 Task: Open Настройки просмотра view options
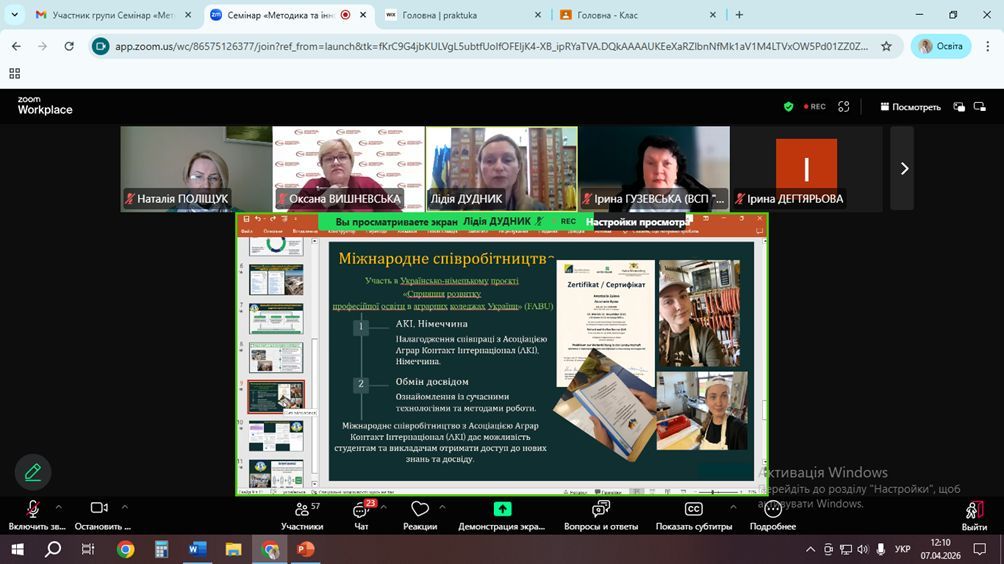pos(637,222)
